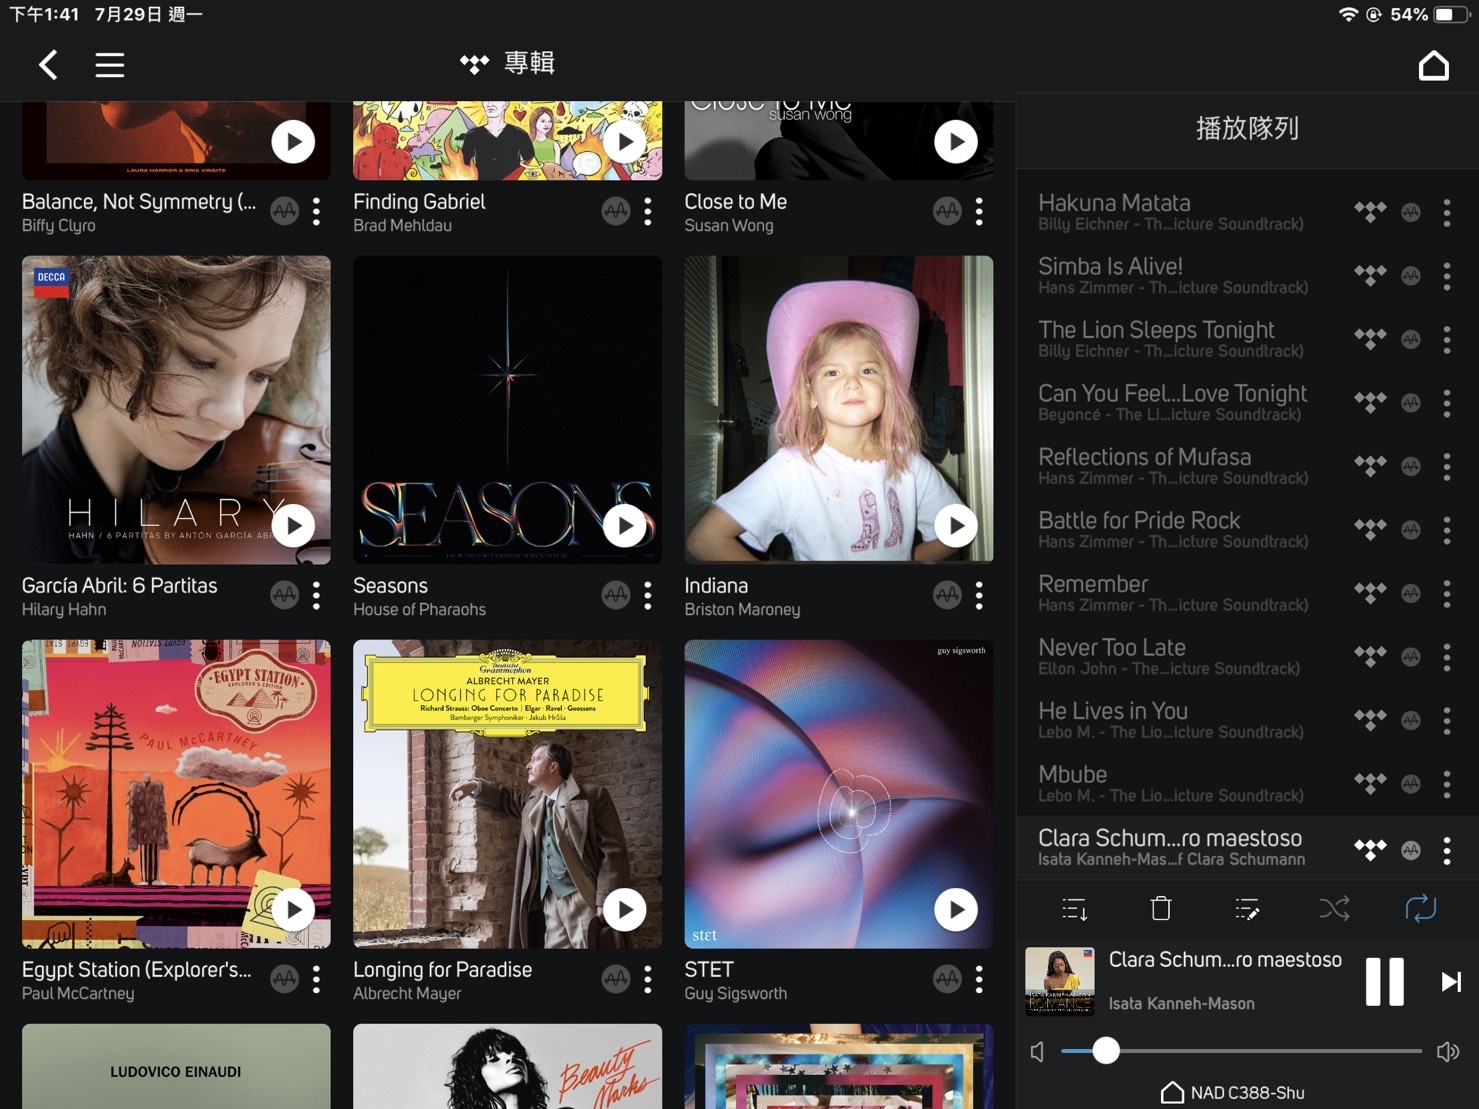Screen dimensions: 1479x1109
Task: Select Hakuna Matata in the queue
Action: (x=1247, y=212)
